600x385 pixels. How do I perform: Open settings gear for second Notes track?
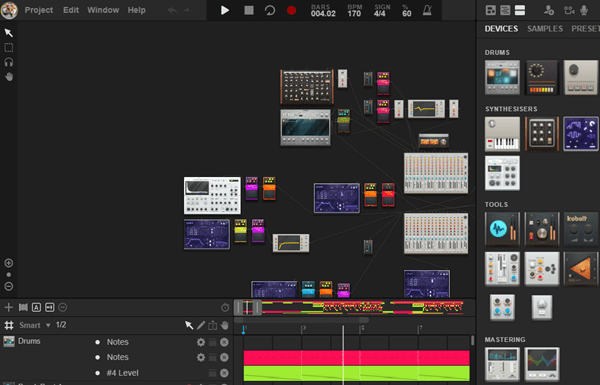click(x=201, y=357)
